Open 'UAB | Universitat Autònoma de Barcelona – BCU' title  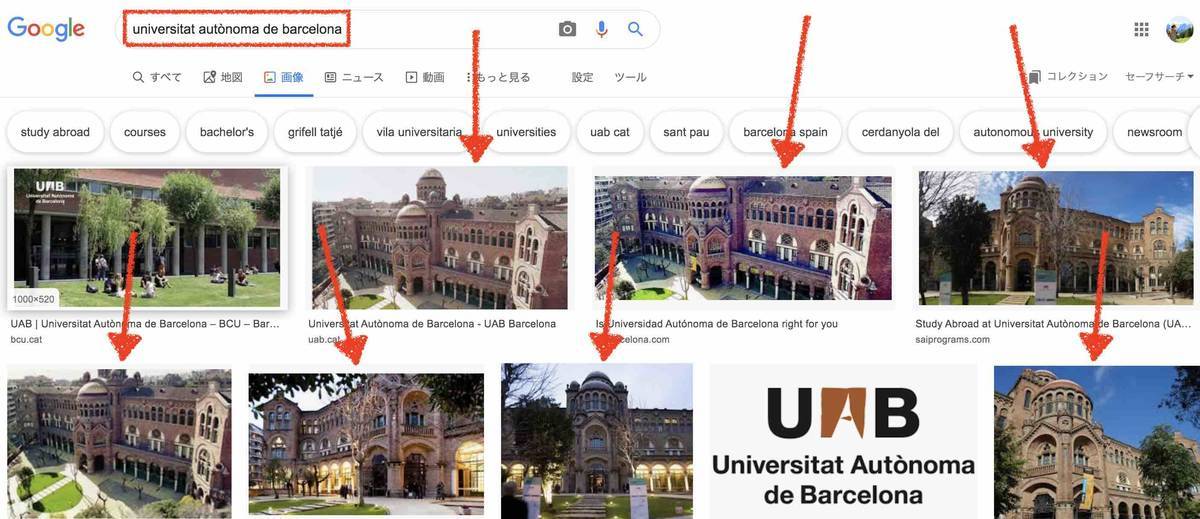[145, 324]
